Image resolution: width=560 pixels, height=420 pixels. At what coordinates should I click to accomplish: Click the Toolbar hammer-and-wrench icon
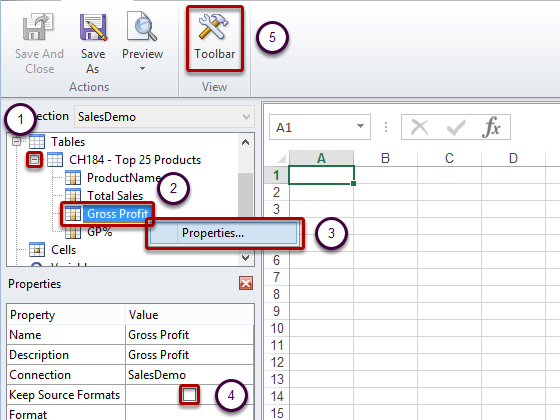coord(214,26)
